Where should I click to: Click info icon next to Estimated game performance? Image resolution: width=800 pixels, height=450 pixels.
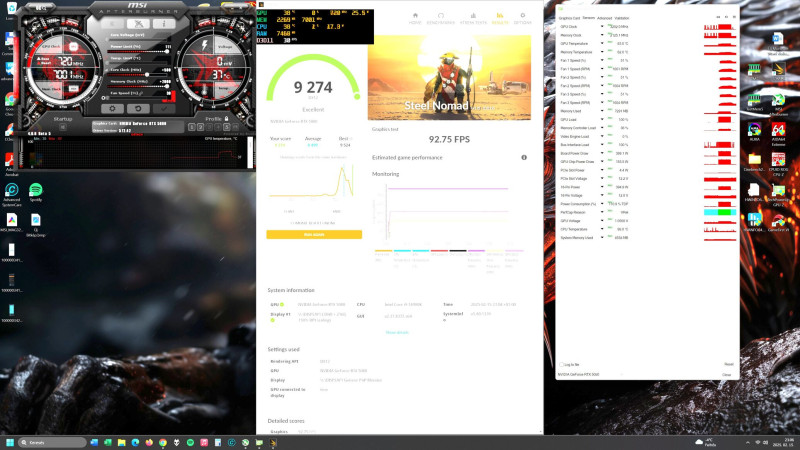pyautogui.click(x=524, y=158)
